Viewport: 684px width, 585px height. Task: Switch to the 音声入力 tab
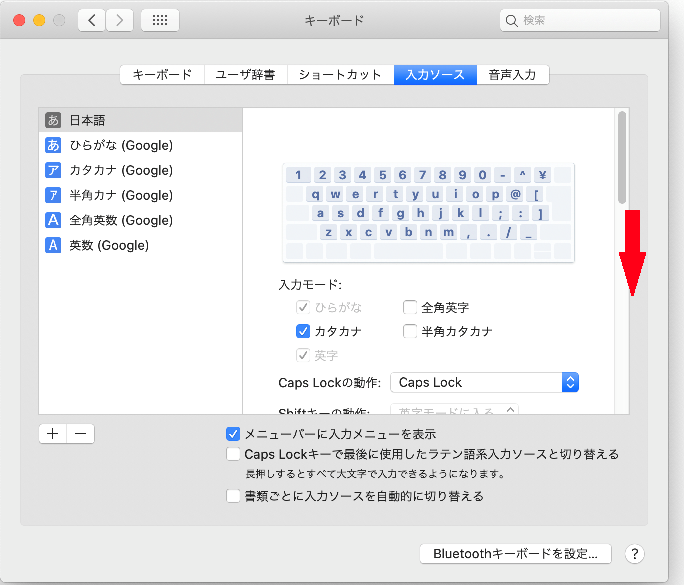(513, 74)
